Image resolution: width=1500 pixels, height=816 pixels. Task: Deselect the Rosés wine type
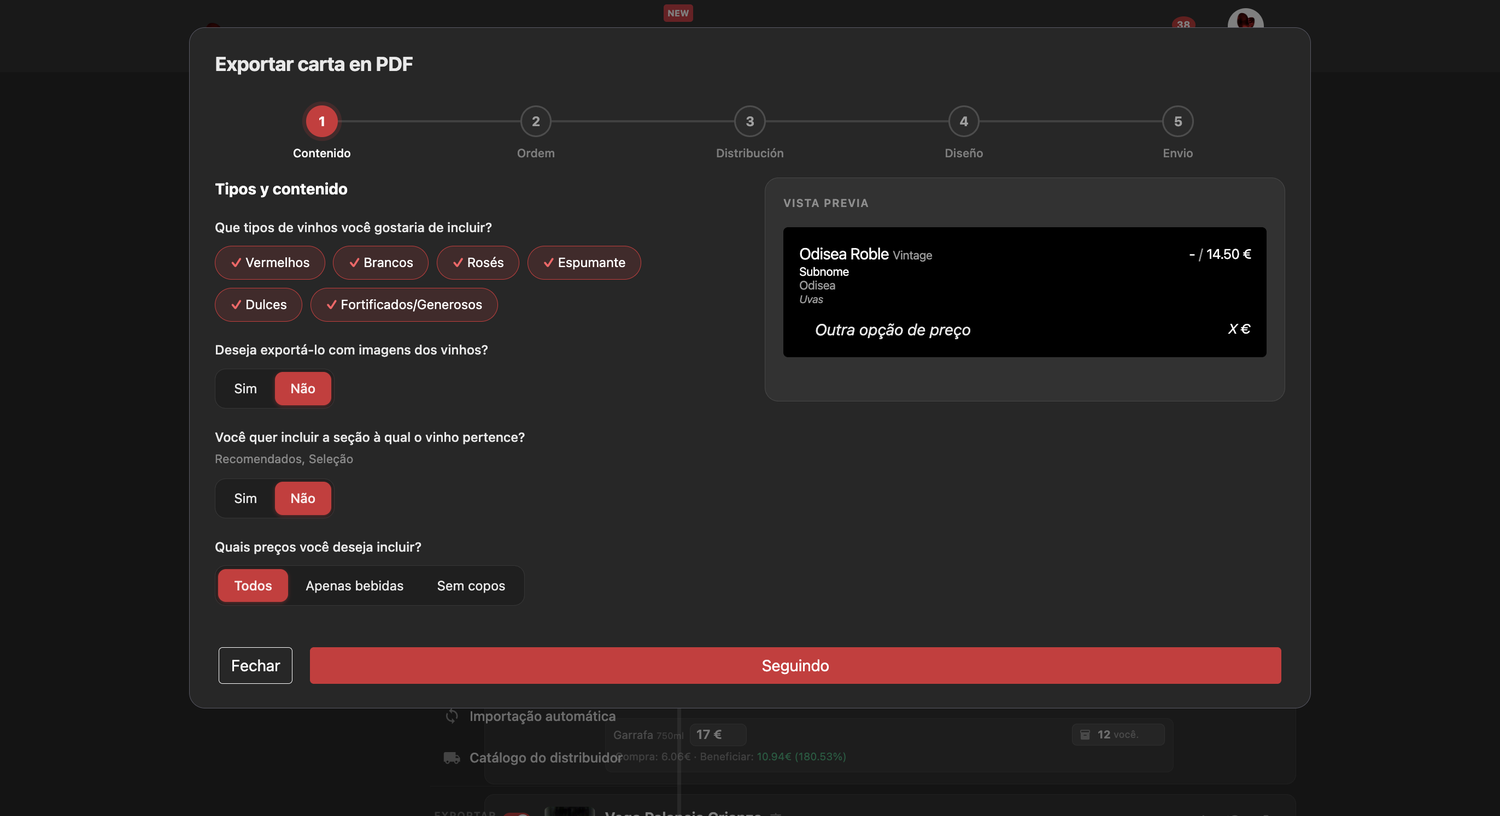click(478, 263)
